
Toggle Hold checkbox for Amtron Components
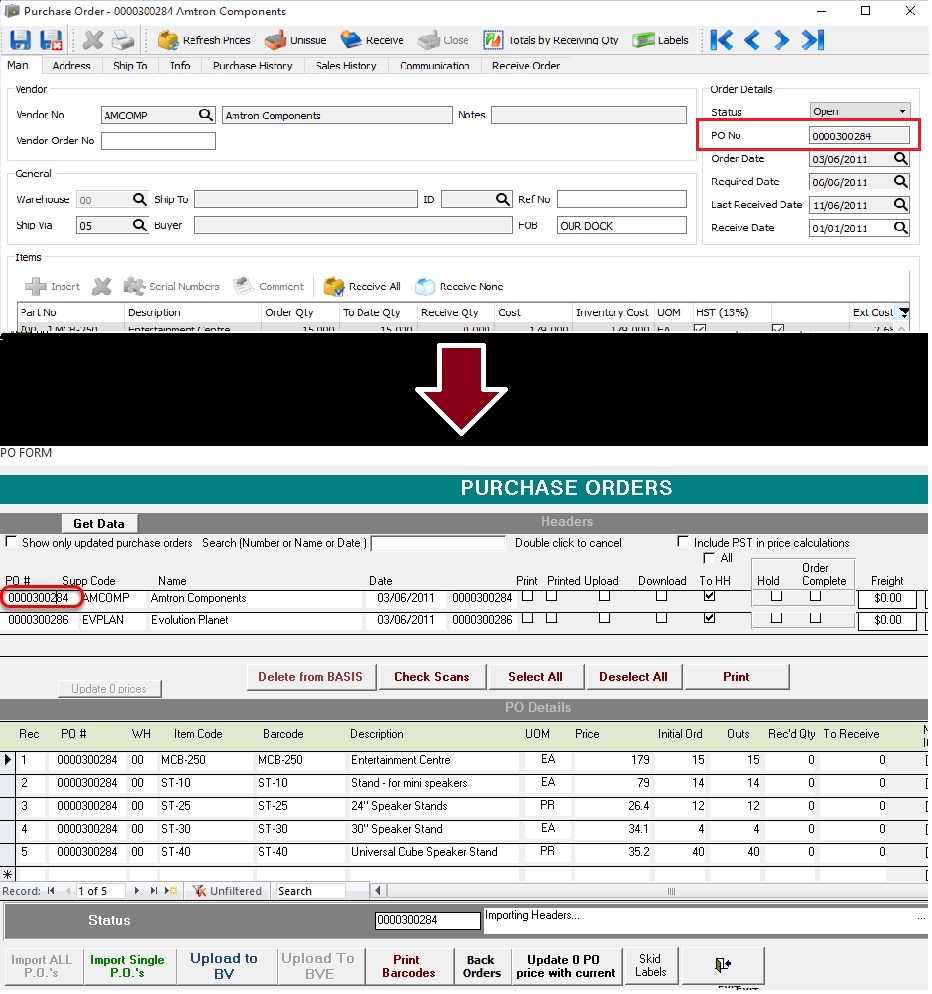[x=776, y=596]
